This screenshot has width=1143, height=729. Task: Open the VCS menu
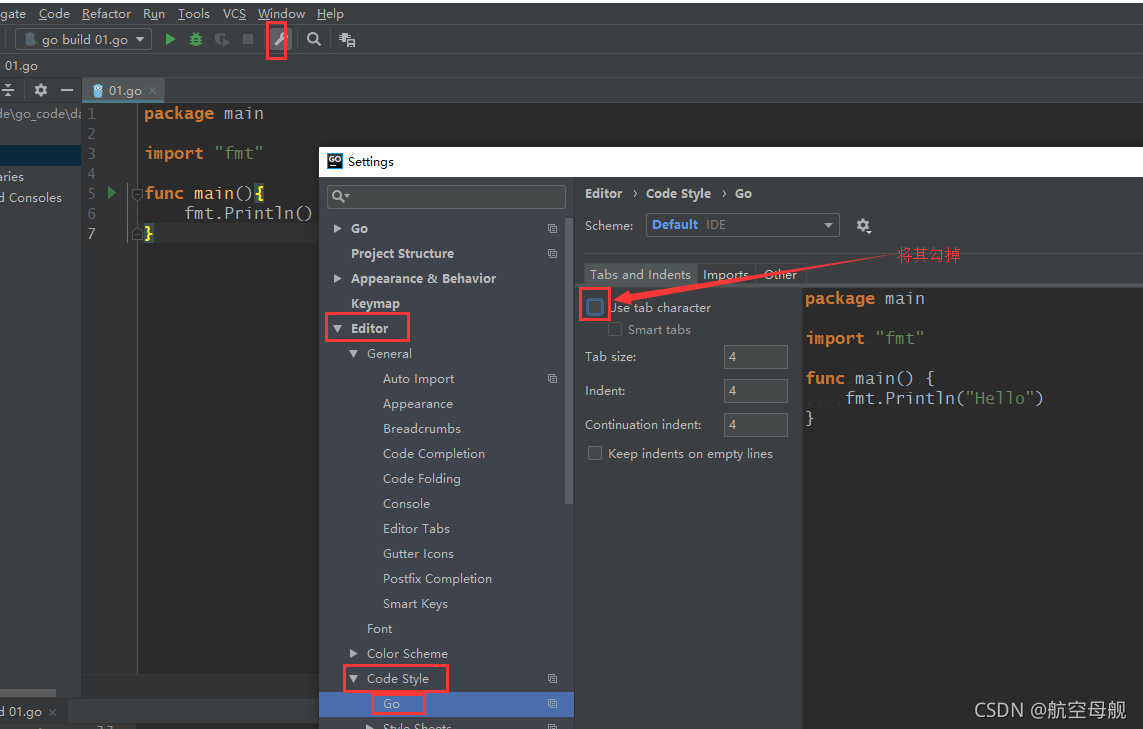pyautogui.click(x=234, y=14)
